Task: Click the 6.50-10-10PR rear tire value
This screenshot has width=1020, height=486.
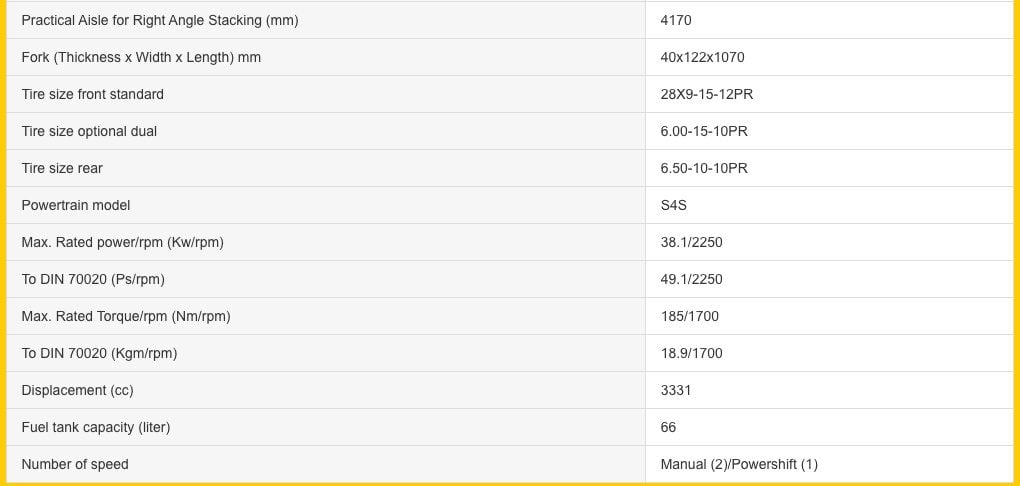Action: click(x=704, y=168)
